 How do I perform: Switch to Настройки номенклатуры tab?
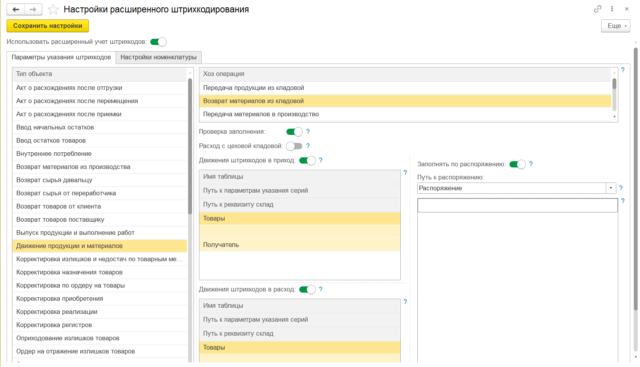click(158, 57)
